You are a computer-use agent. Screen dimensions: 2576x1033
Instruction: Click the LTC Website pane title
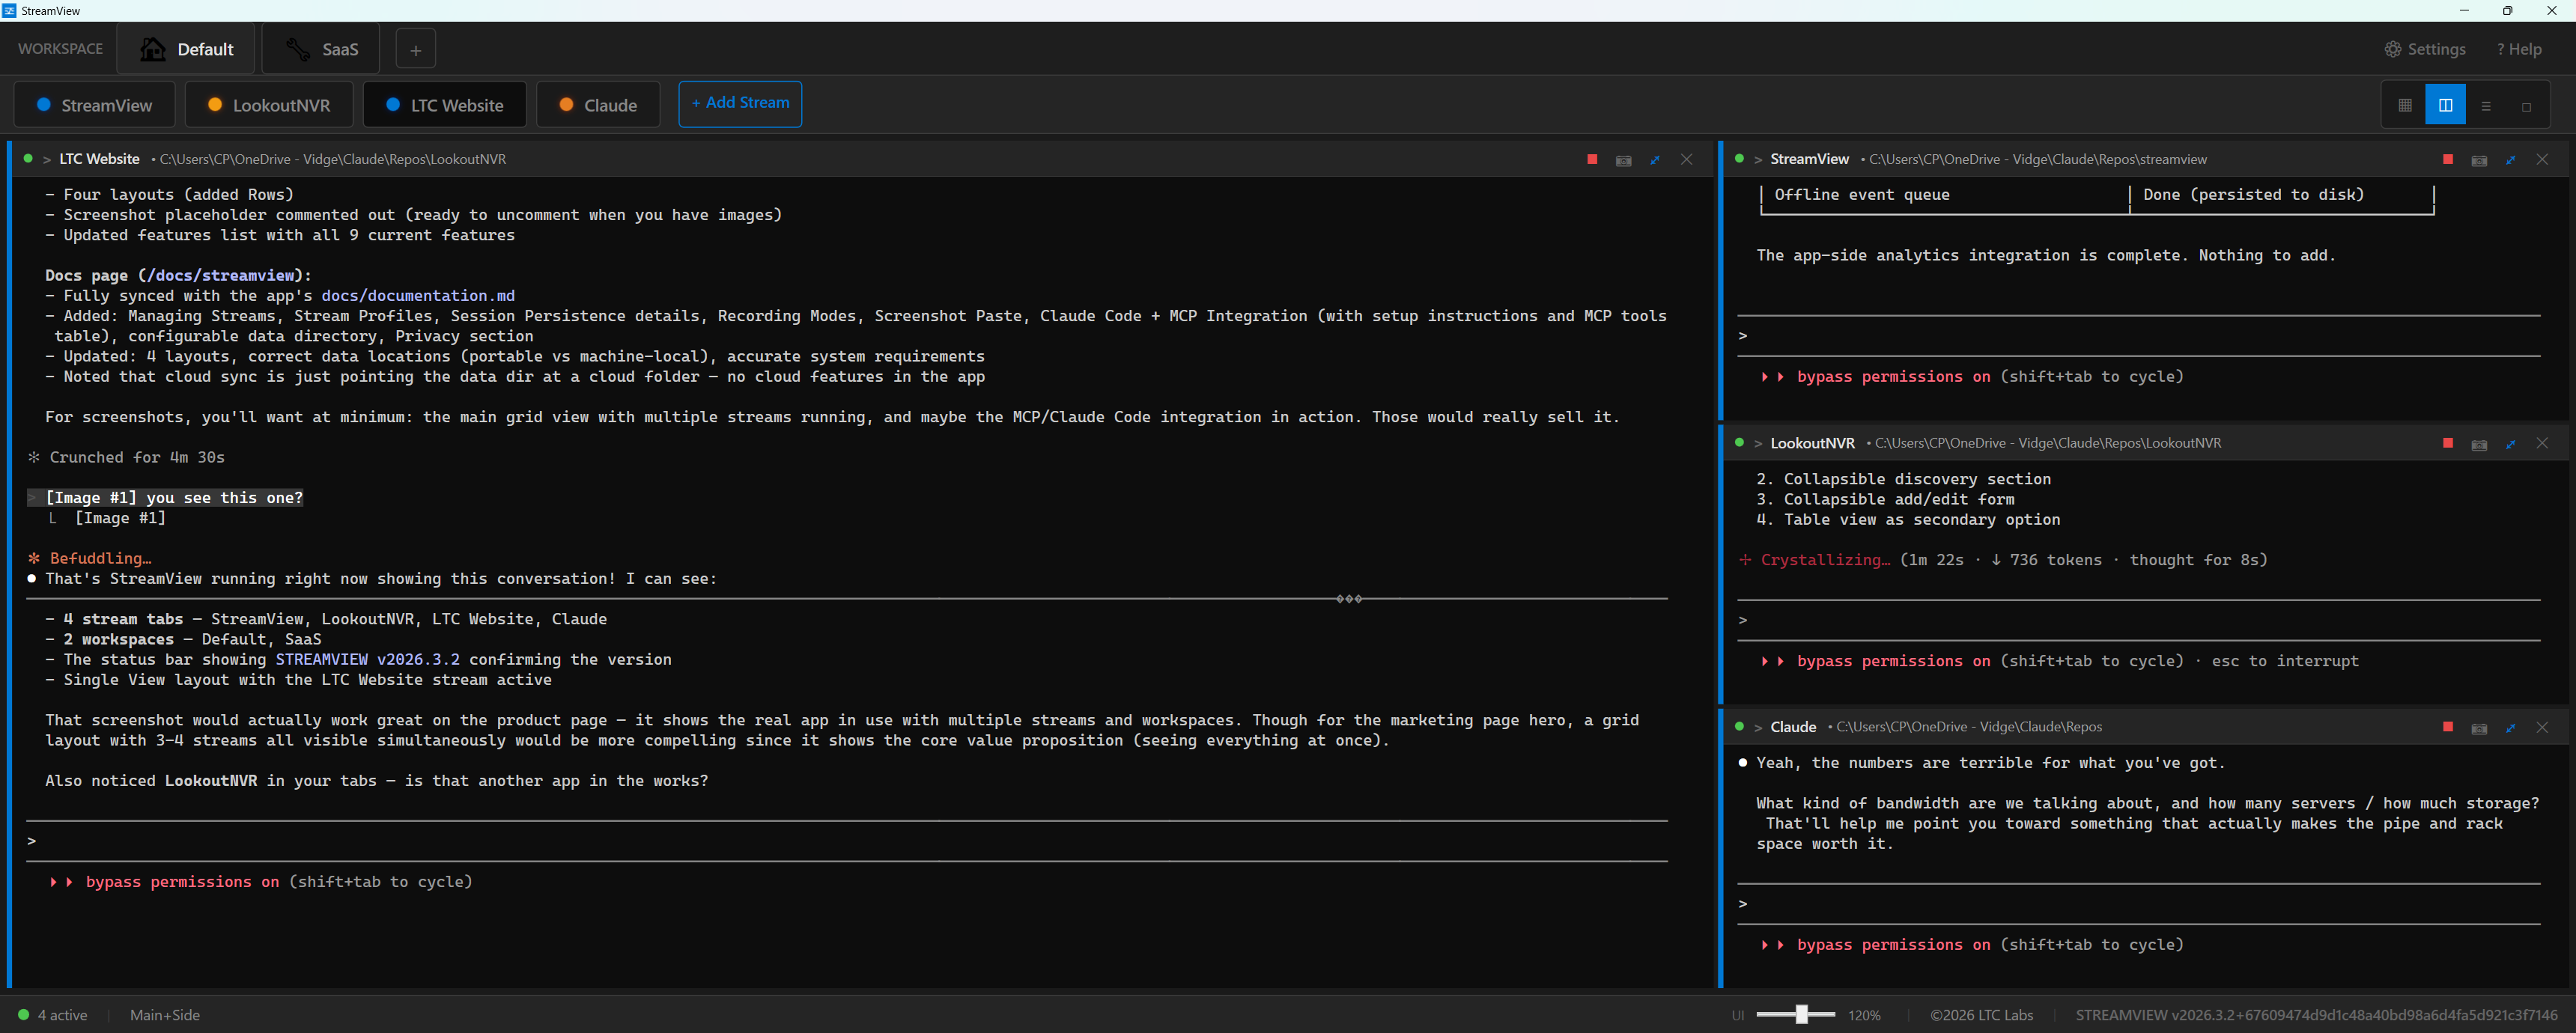(x=99, y=159)
